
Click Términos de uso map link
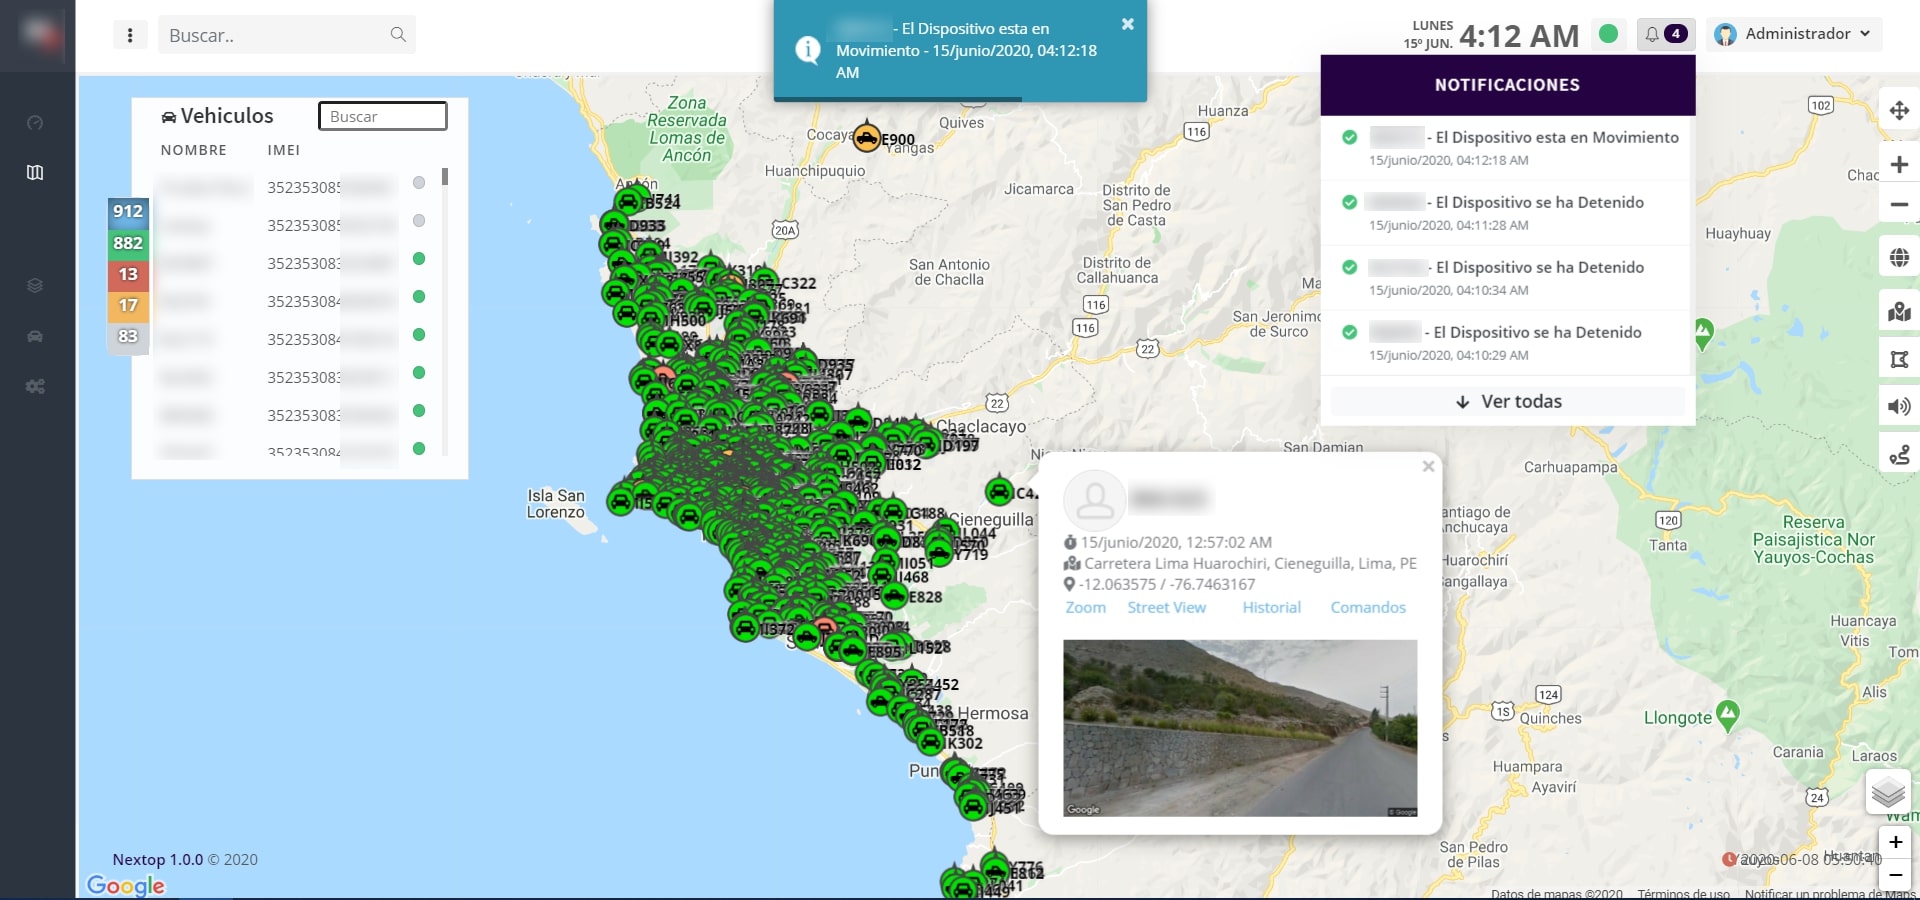(1684, 893)
